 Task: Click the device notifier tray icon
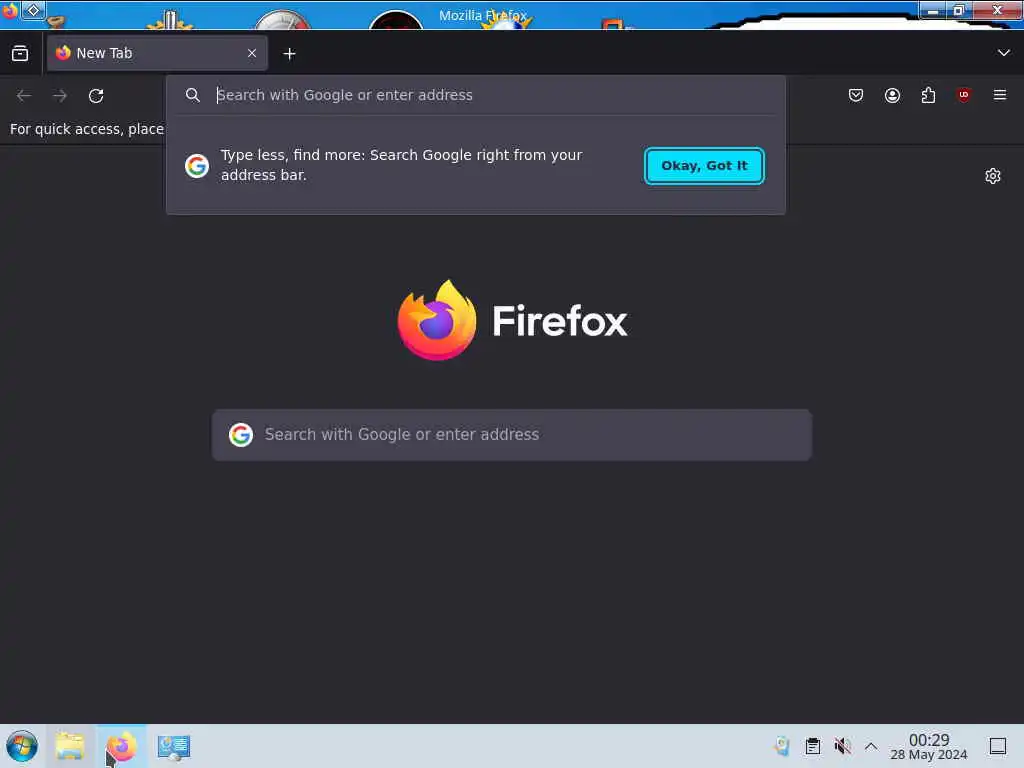[x=782, y=746]
